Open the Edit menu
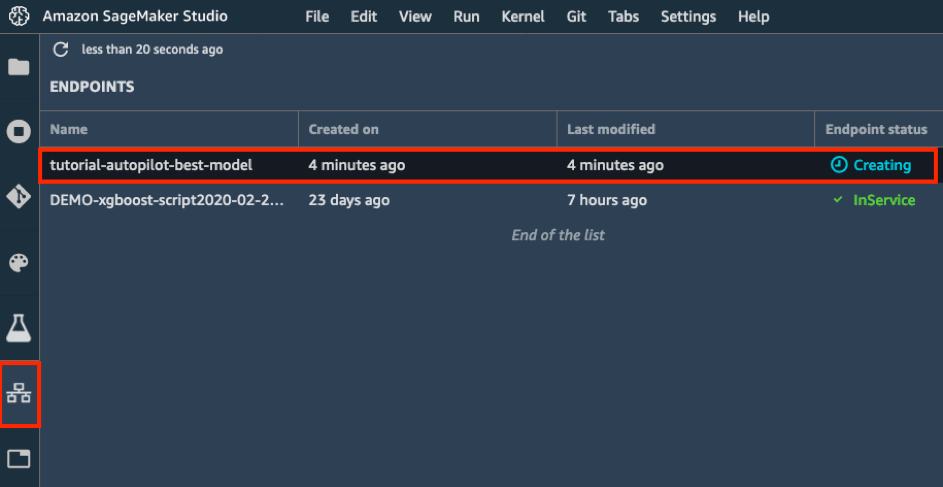The width and height of the screenshot is (943, 487). tap(364, 16)
